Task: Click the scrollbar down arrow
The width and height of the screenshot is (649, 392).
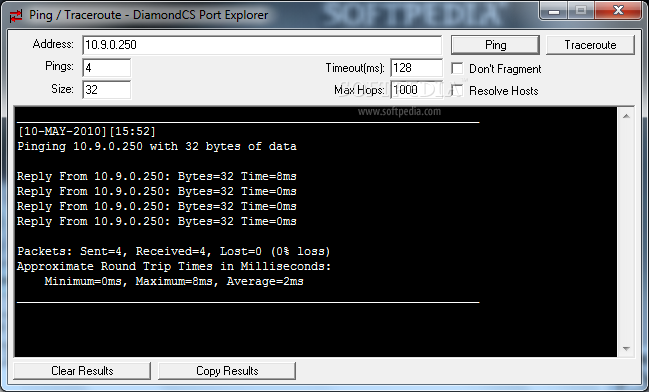Action: tap(626, 349)
